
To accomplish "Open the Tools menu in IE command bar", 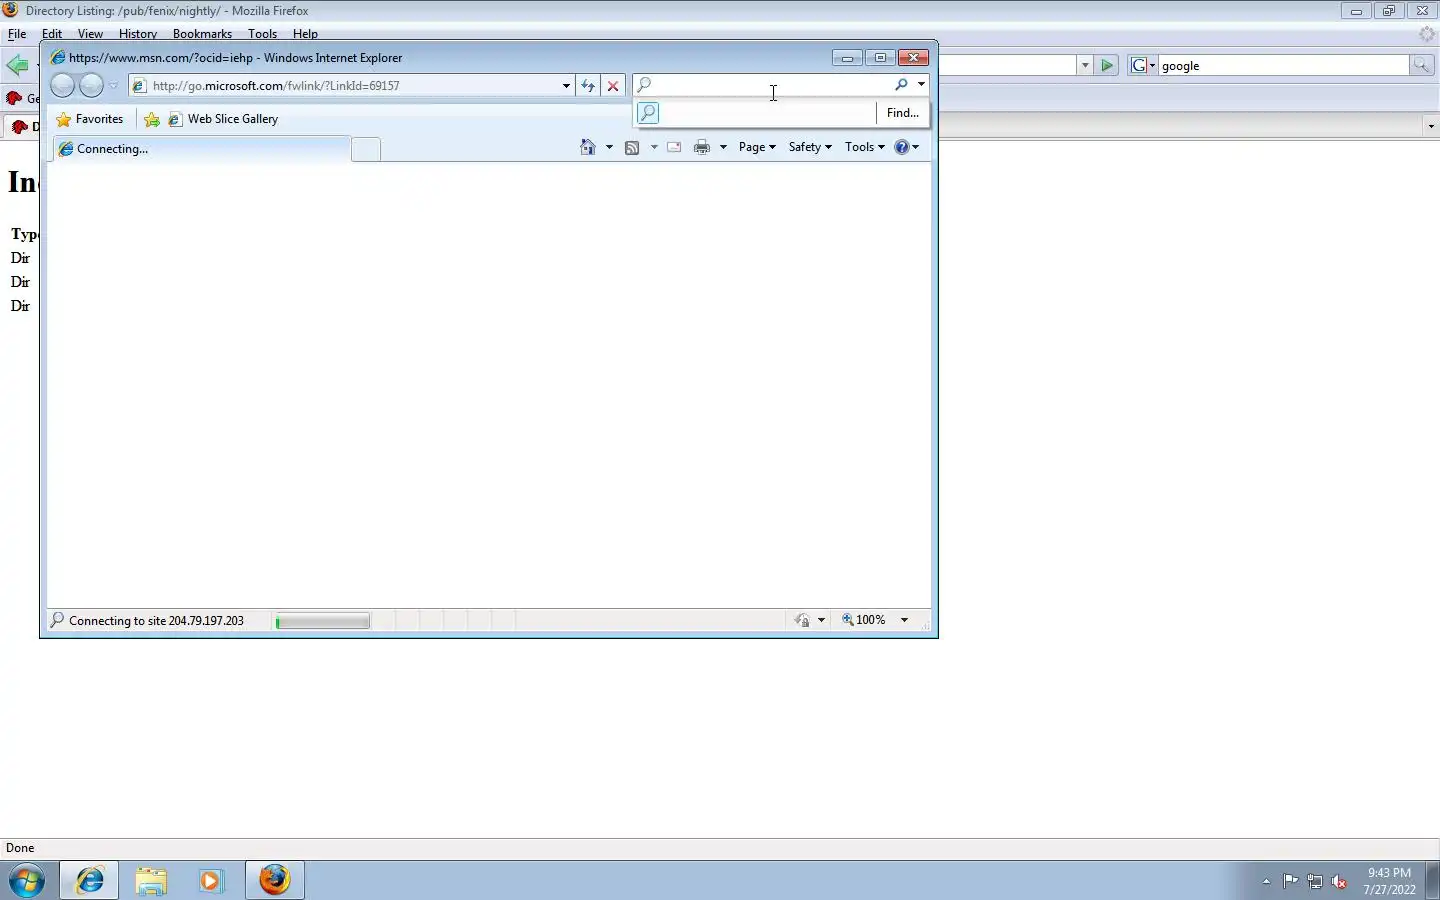I will coord(865,147).
